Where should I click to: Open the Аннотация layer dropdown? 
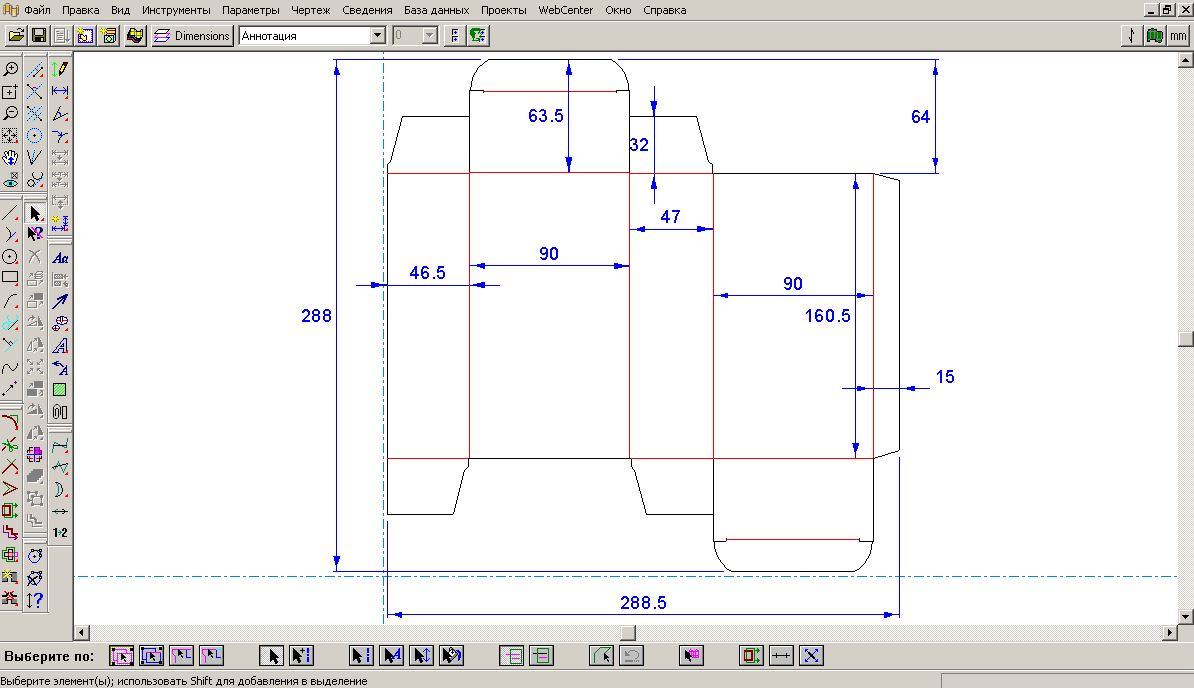pyautogui.click(x=377, y=36)
